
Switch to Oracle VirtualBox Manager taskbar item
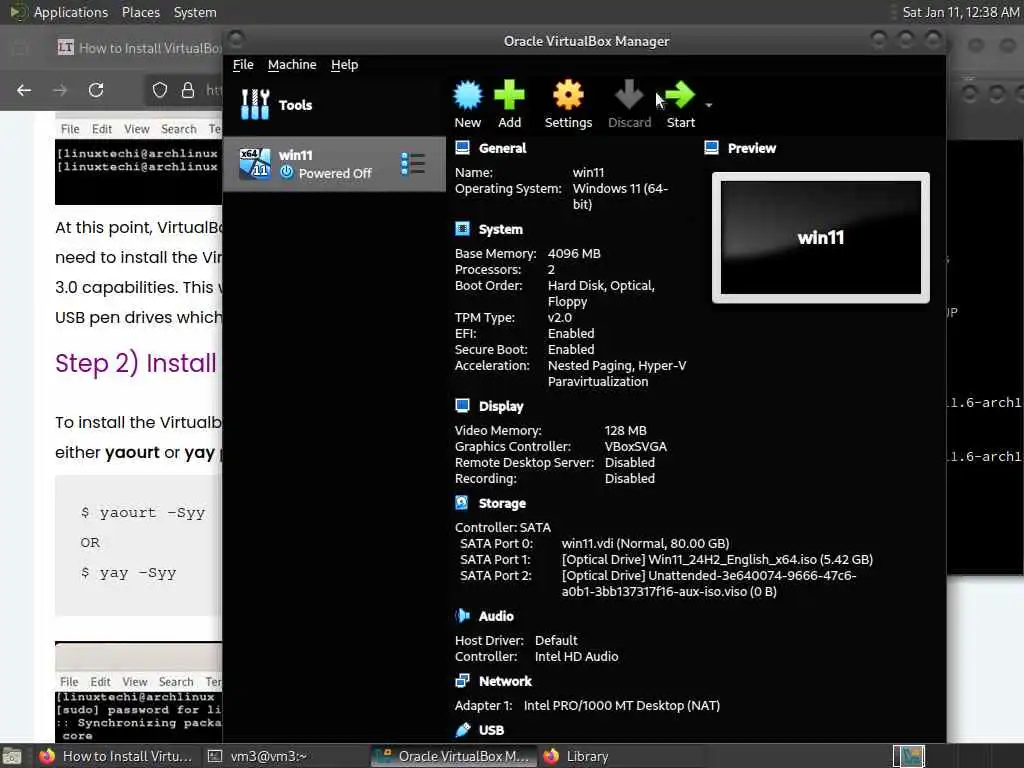pyautogui.click(x=454, y=756)
